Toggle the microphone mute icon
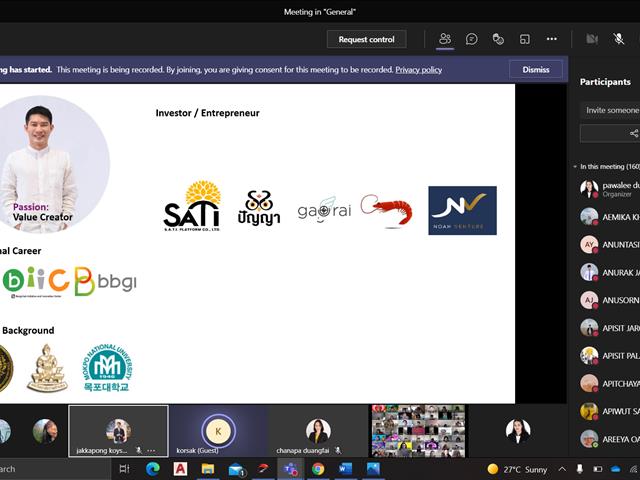 [x=619, y=39]
